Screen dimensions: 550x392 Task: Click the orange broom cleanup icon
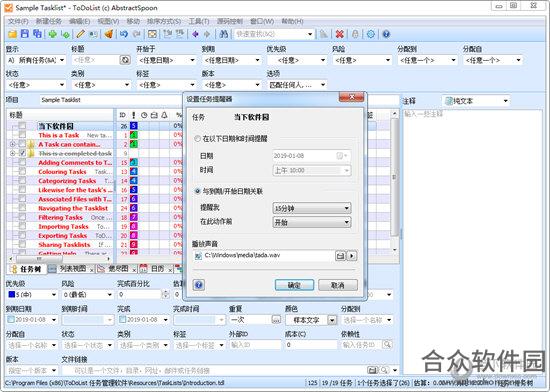point(109,34)
